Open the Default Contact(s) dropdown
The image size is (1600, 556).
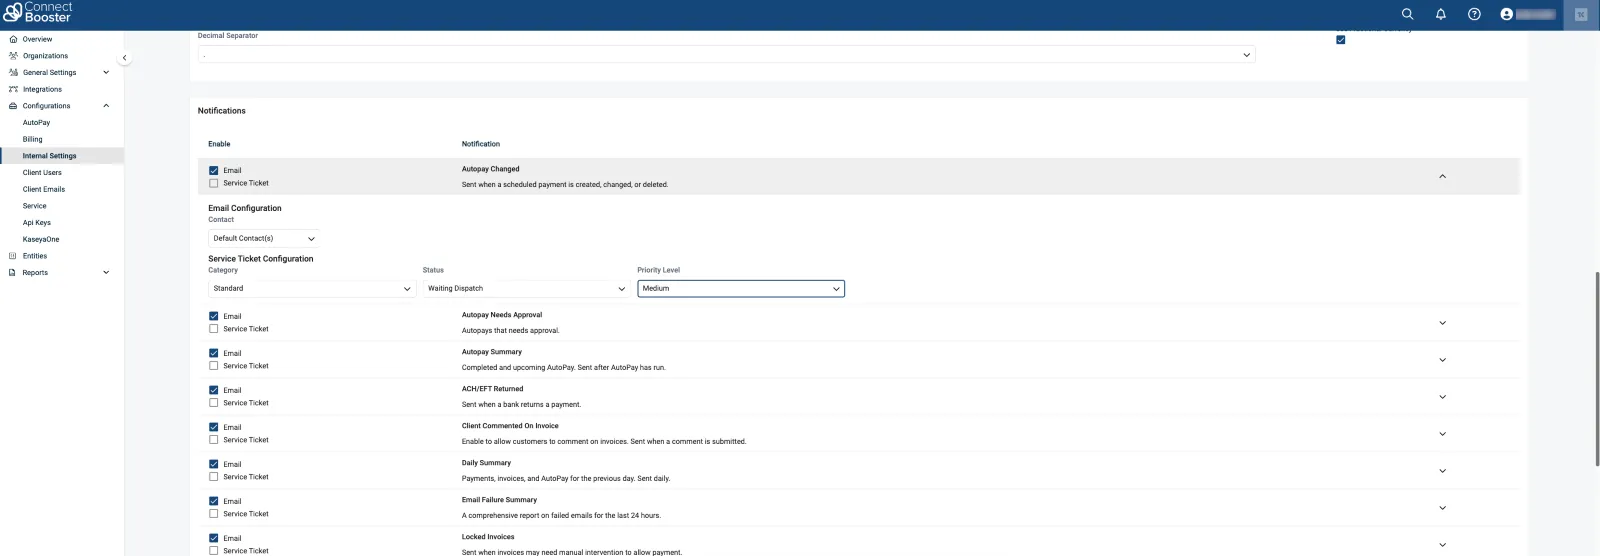point(264,239)
